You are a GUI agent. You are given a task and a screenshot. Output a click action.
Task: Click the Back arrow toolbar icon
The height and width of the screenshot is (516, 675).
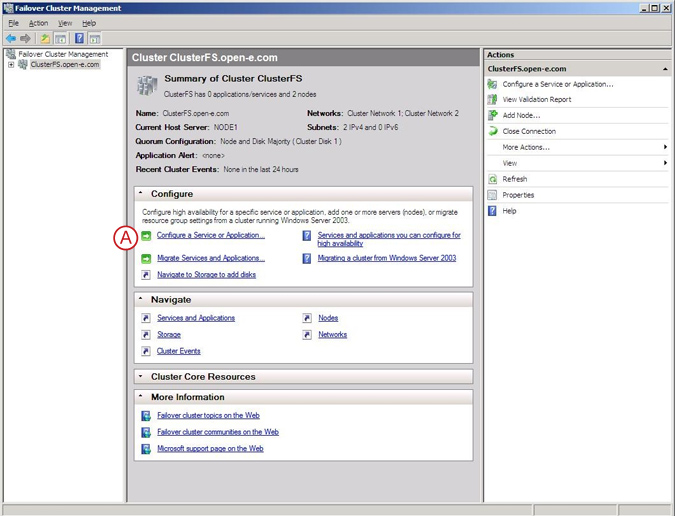coord(11,39)
